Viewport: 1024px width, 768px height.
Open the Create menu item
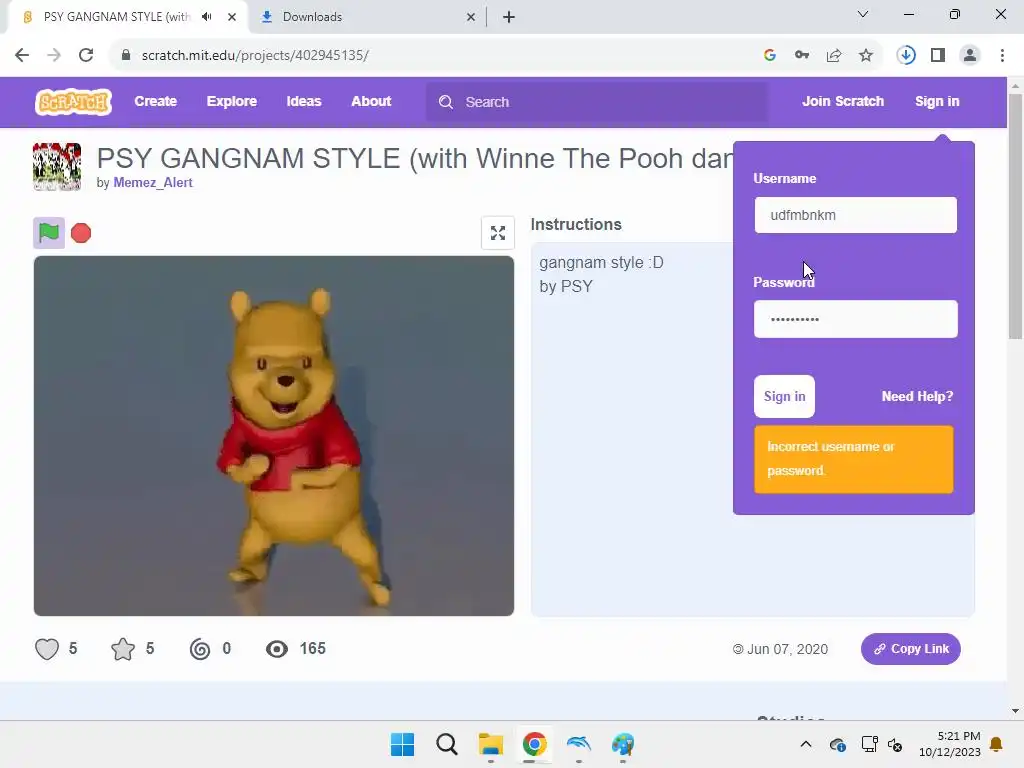155,101
